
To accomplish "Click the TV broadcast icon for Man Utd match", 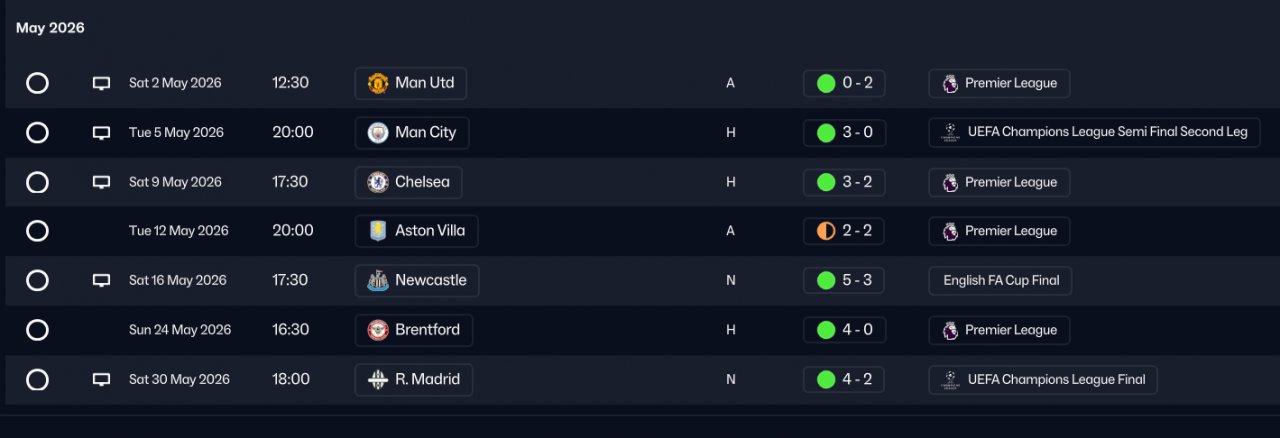I will 101,83.
